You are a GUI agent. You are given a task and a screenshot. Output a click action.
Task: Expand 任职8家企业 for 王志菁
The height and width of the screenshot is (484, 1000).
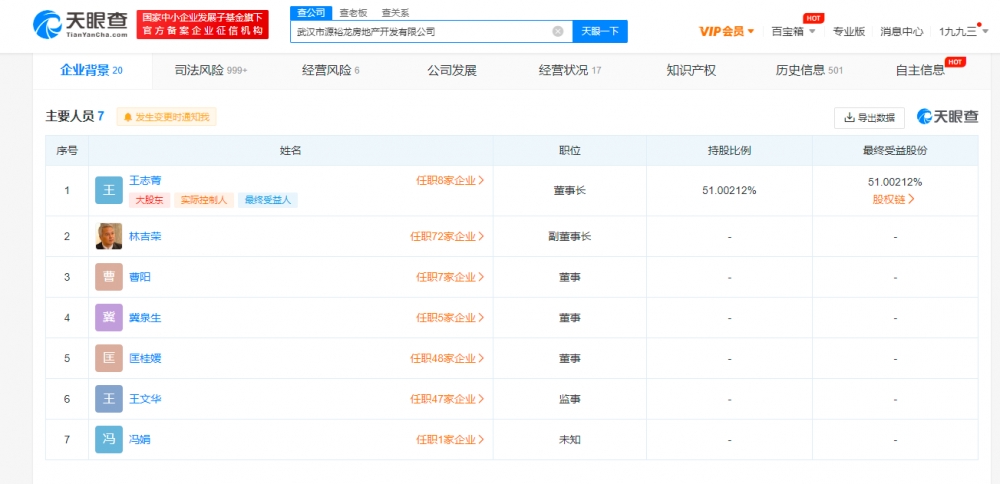[450, 180]
